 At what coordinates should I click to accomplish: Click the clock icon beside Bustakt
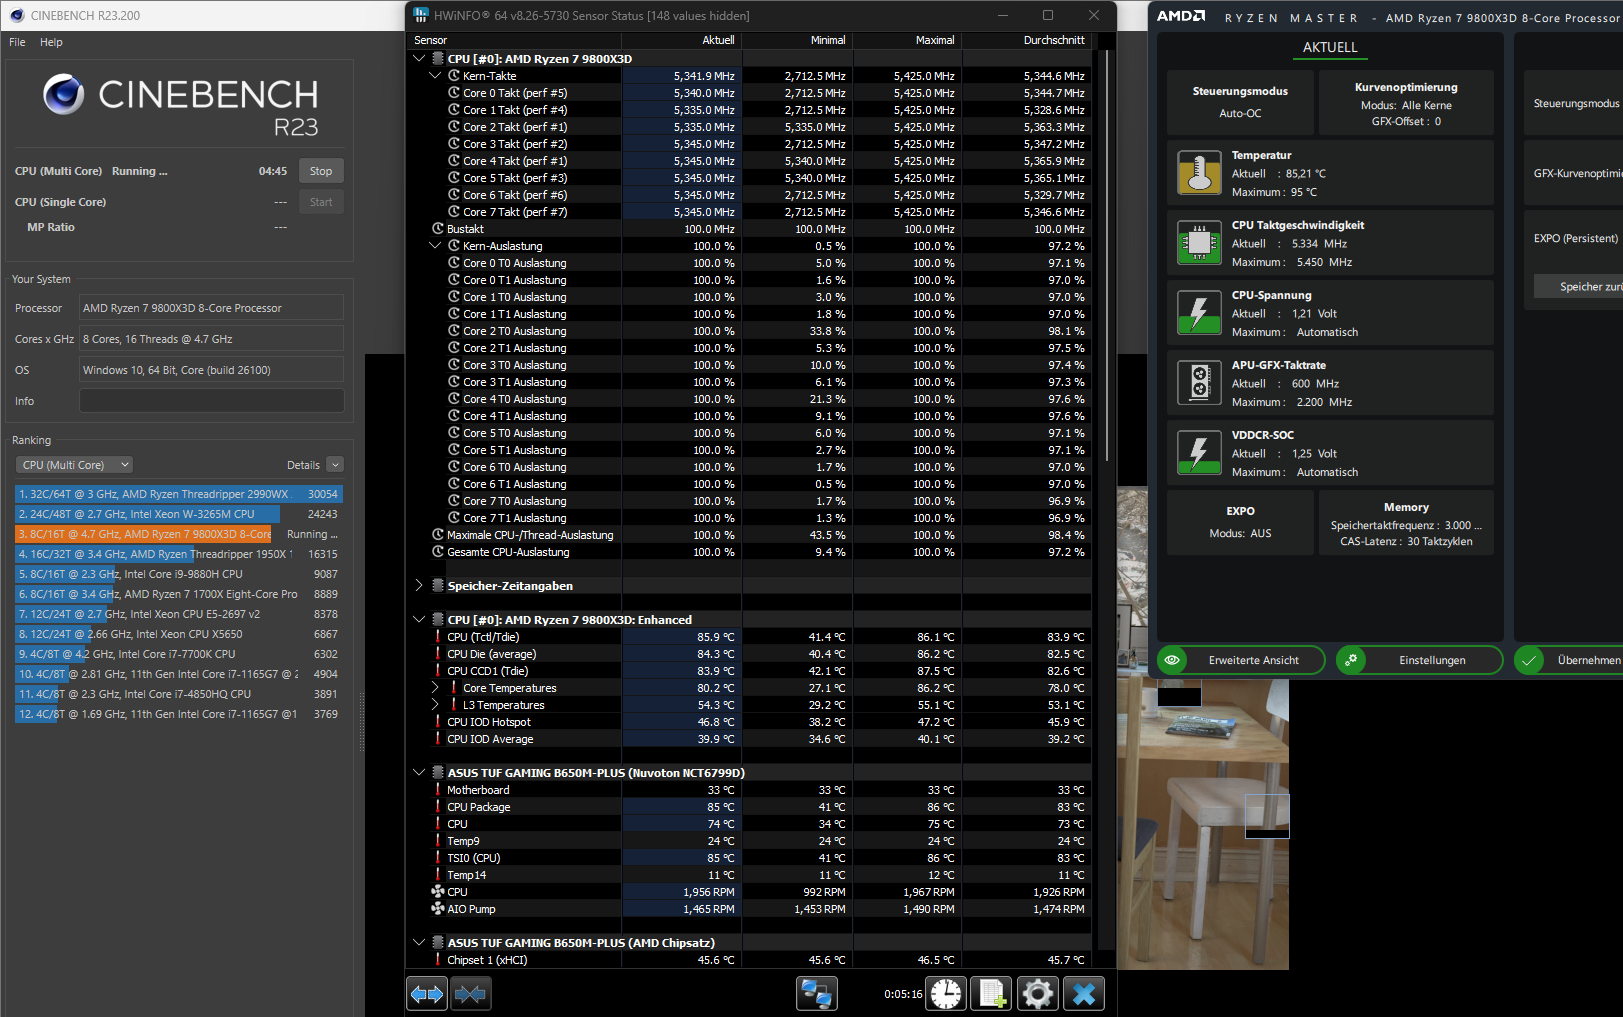pyautogui.click(x=438, y=229)
